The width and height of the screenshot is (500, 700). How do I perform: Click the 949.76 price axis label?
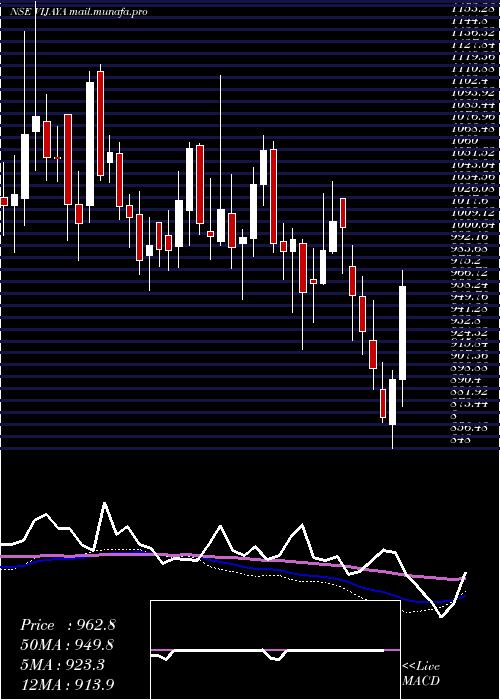(469, 296)
